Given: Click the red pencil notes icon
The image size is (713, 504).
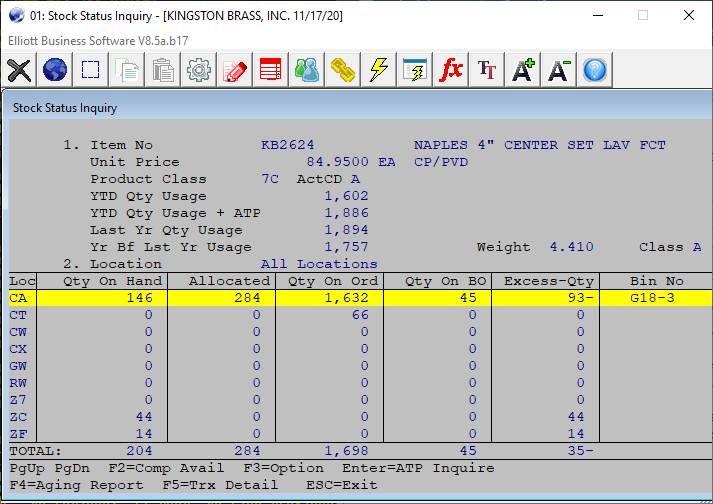Looking at the screenshot, I should [235, 70].
